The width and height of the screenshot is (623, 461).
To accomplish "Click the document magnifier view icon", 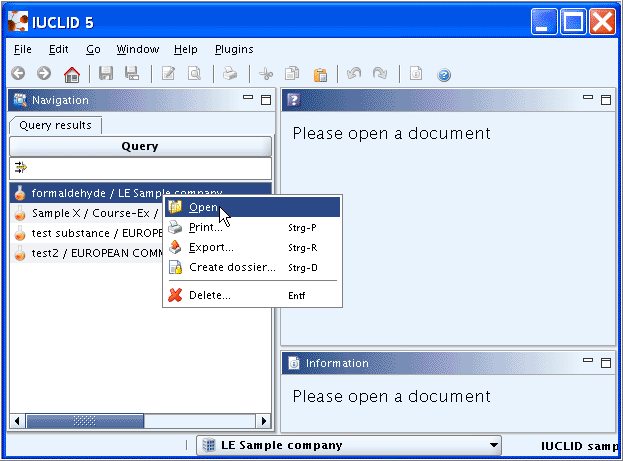I will [x=194, y=74].
